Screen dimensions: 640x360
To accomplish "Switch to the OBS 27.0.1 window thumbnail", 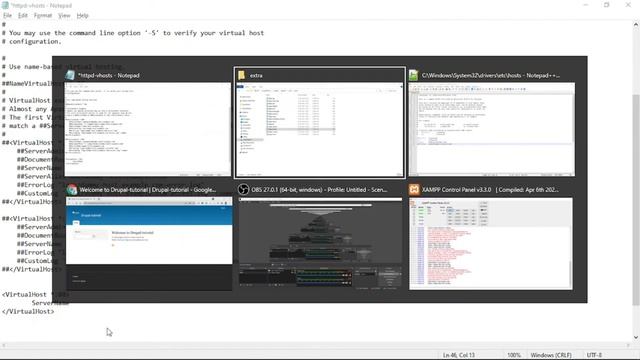I will tap(320, 244).
